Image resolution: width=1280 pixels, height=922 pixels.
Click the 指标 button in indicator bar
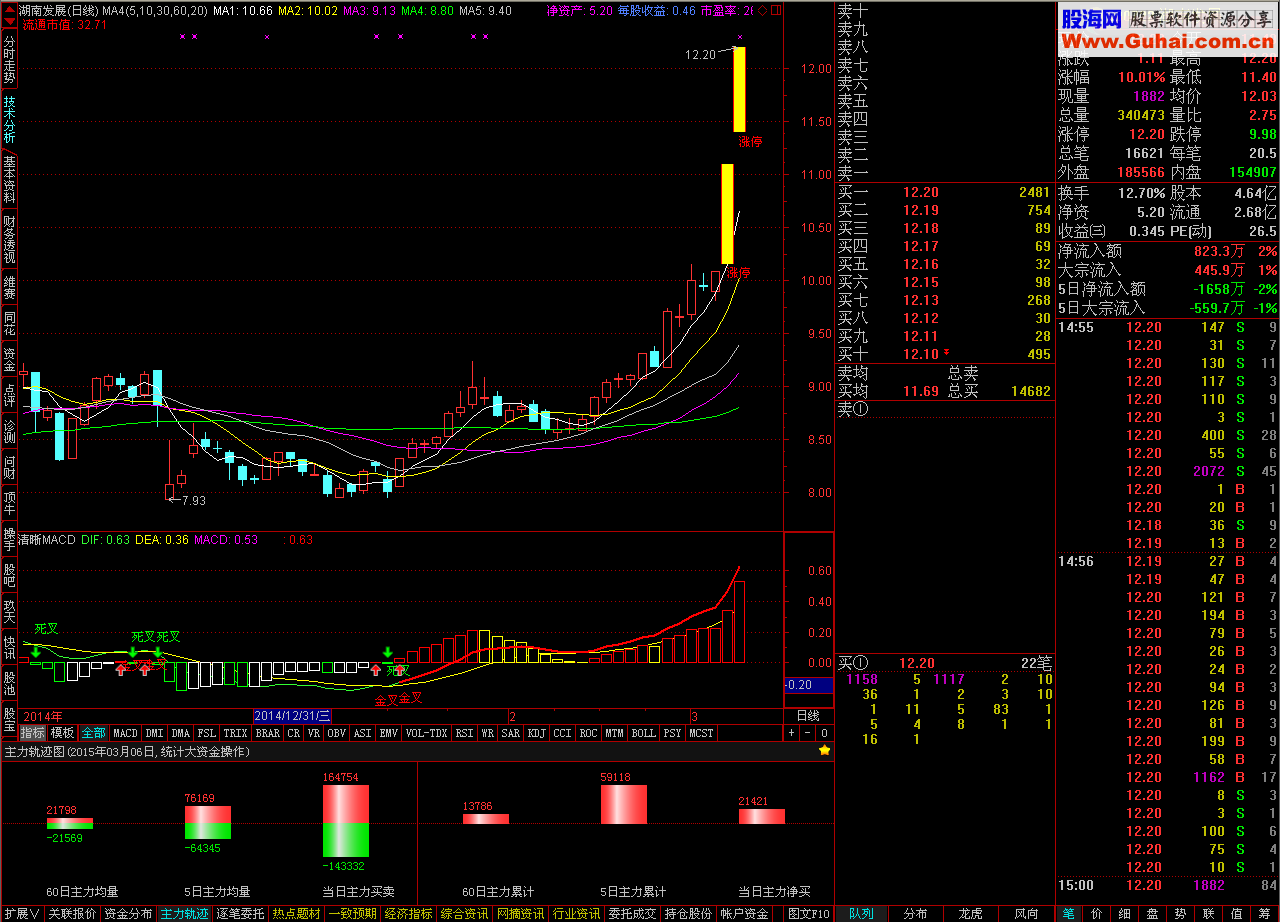pyautogui.click(x=33, y=733)
